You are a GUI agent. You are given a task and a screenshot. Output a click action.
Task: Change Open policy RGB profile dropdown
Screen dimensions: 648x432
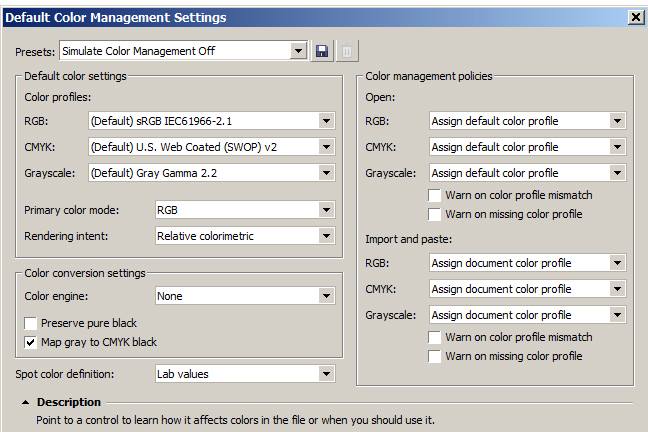617,121
